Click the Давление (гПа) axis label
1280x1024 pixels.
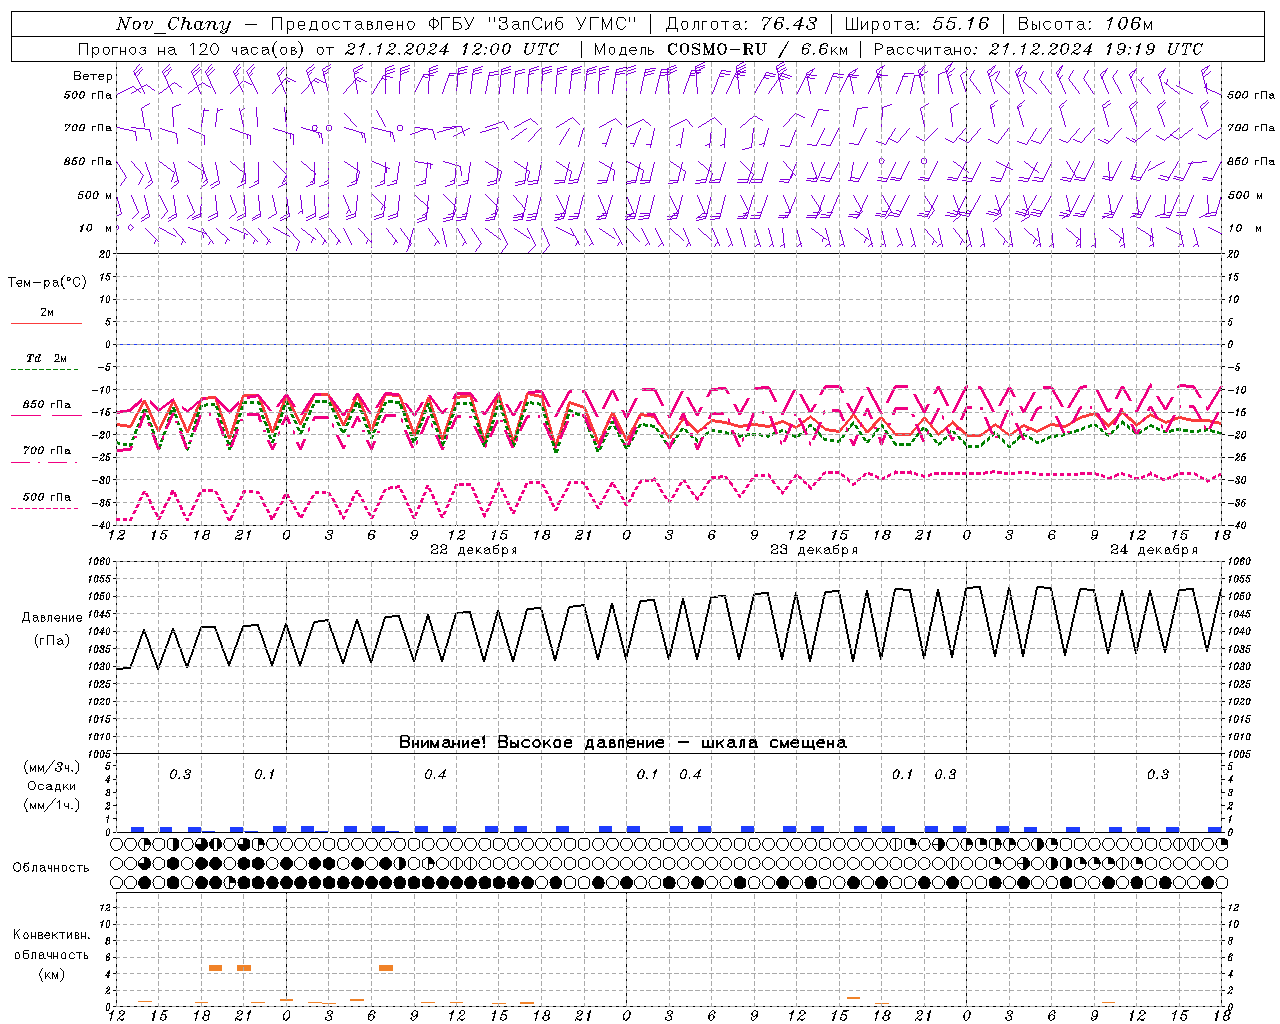click(51, 628)
